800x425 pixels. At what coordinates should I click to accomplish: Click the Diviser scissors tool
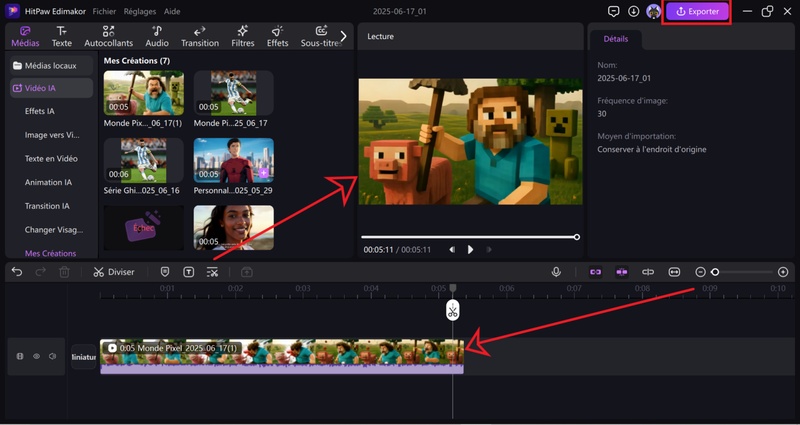(x=113, y=272)
